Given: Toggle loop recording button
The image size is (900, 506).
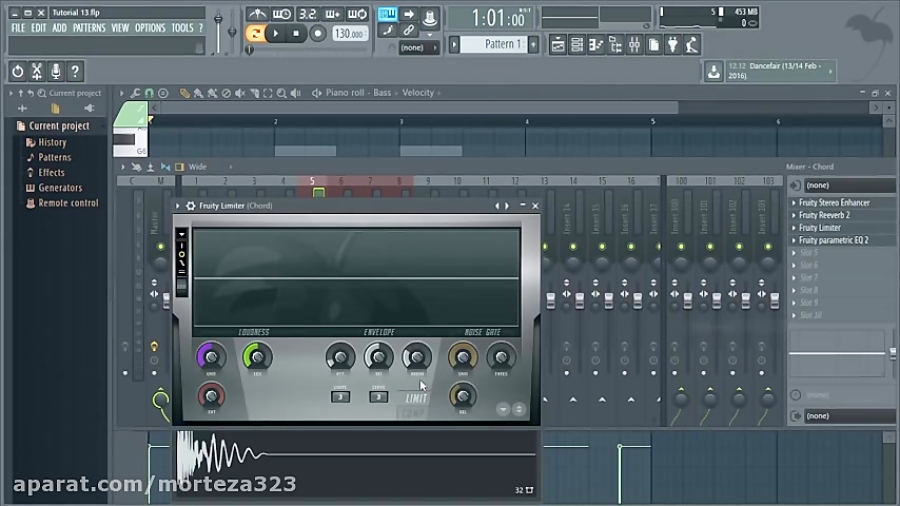Looking at the screenshot, I should click(x=357, y=14).
